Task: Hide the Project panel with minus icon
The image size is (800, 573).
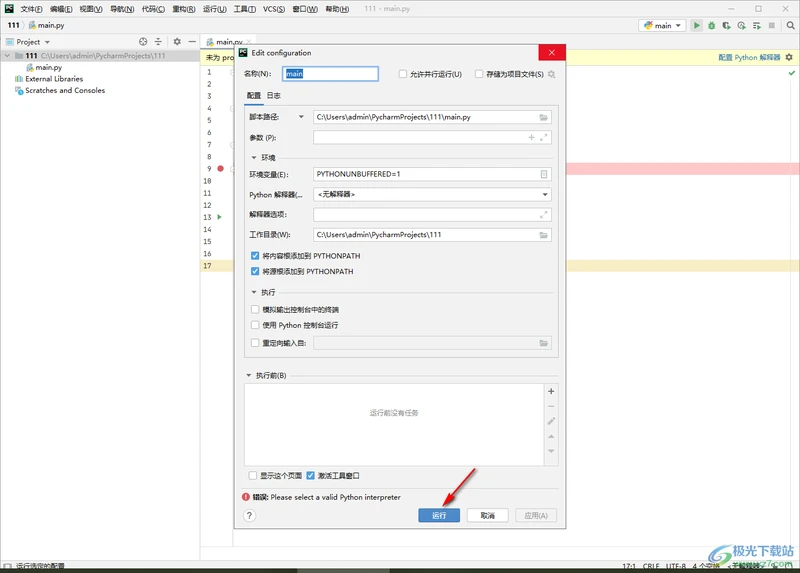Action: click(192, 42)
